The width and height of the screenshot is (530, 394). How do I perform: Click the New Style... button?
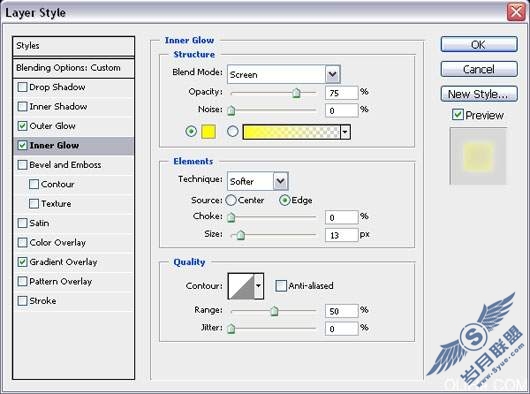pyautogui.click(x=479, y=94)
